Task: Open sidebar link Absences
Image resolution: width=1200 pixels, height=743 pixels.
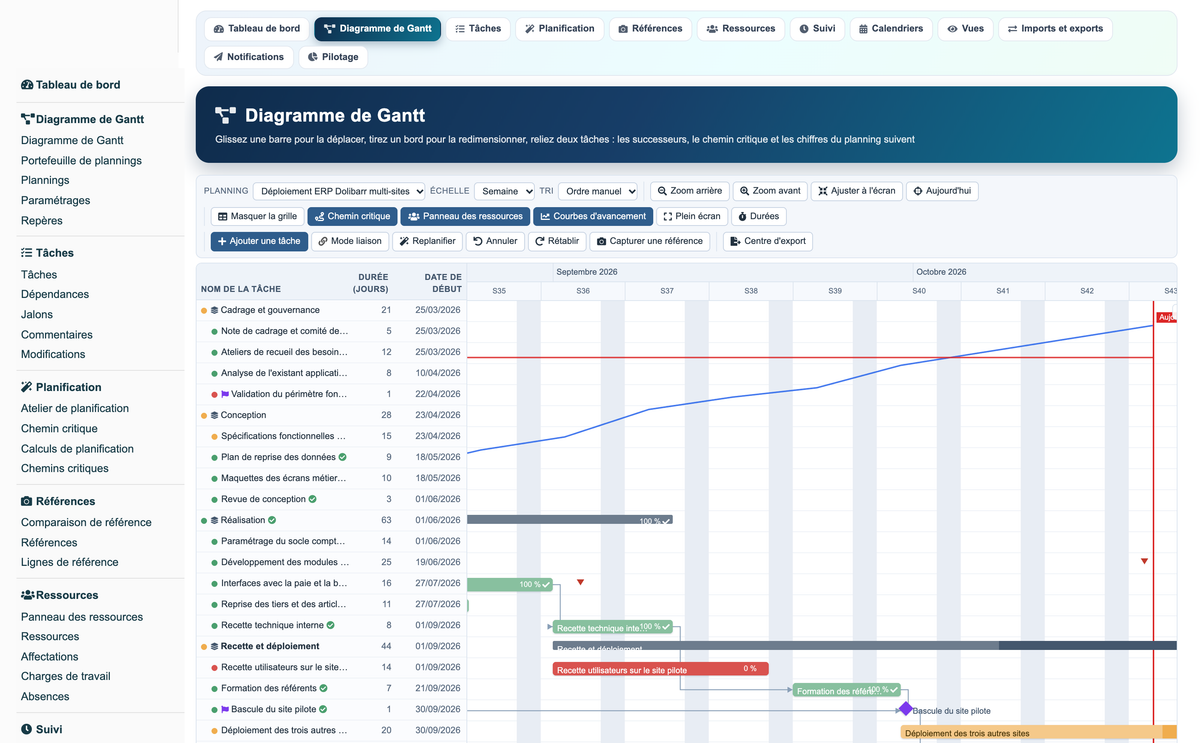Action: (x=45, y=696)
